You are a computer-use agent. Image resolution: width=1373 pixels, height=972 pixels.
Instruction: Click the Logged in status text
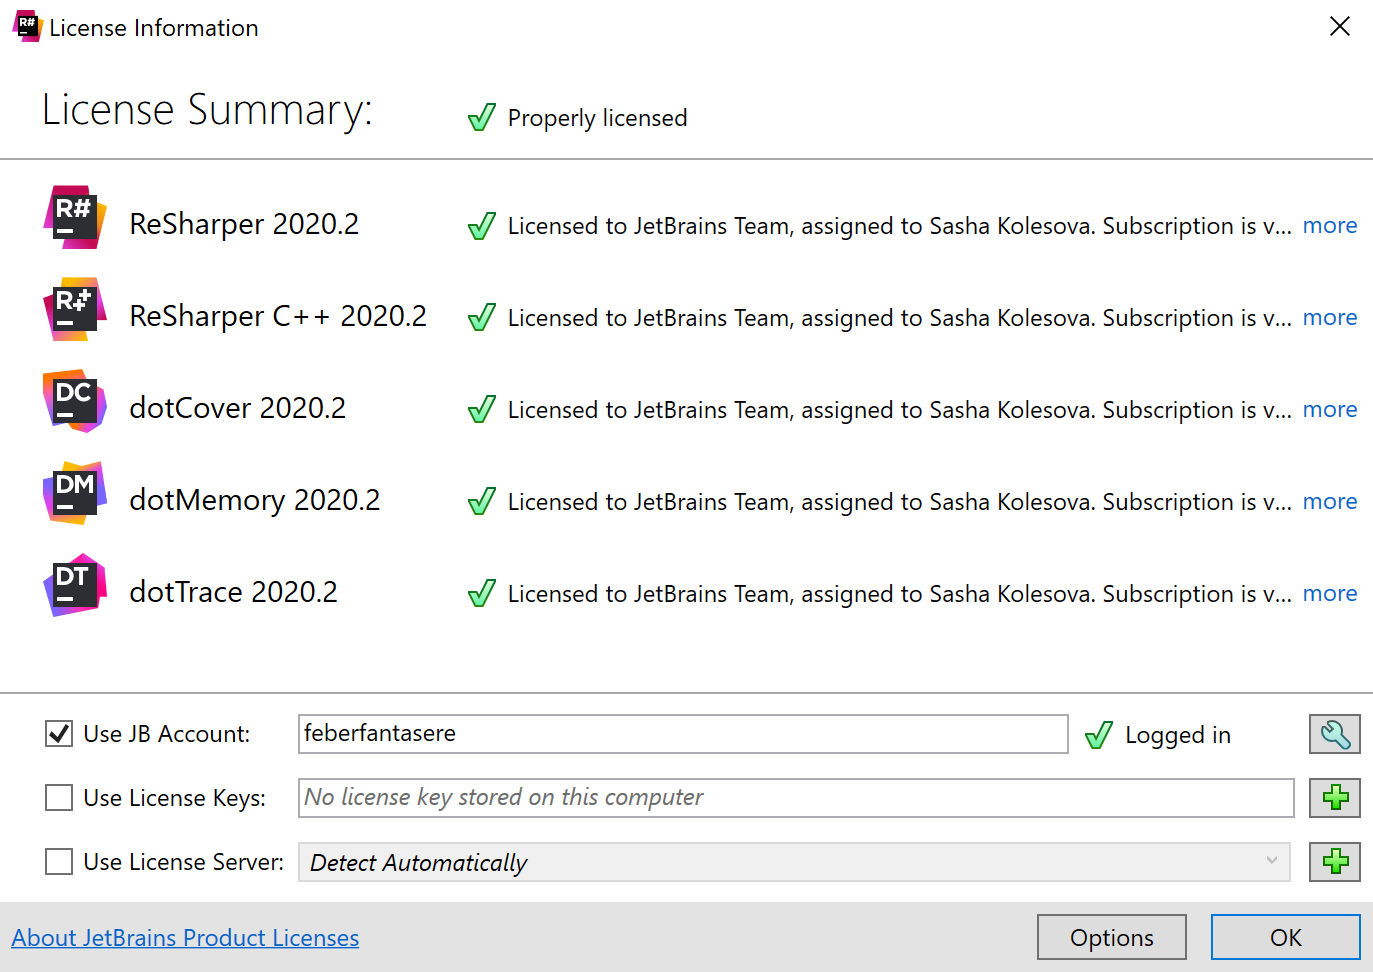coord(1178,735)
